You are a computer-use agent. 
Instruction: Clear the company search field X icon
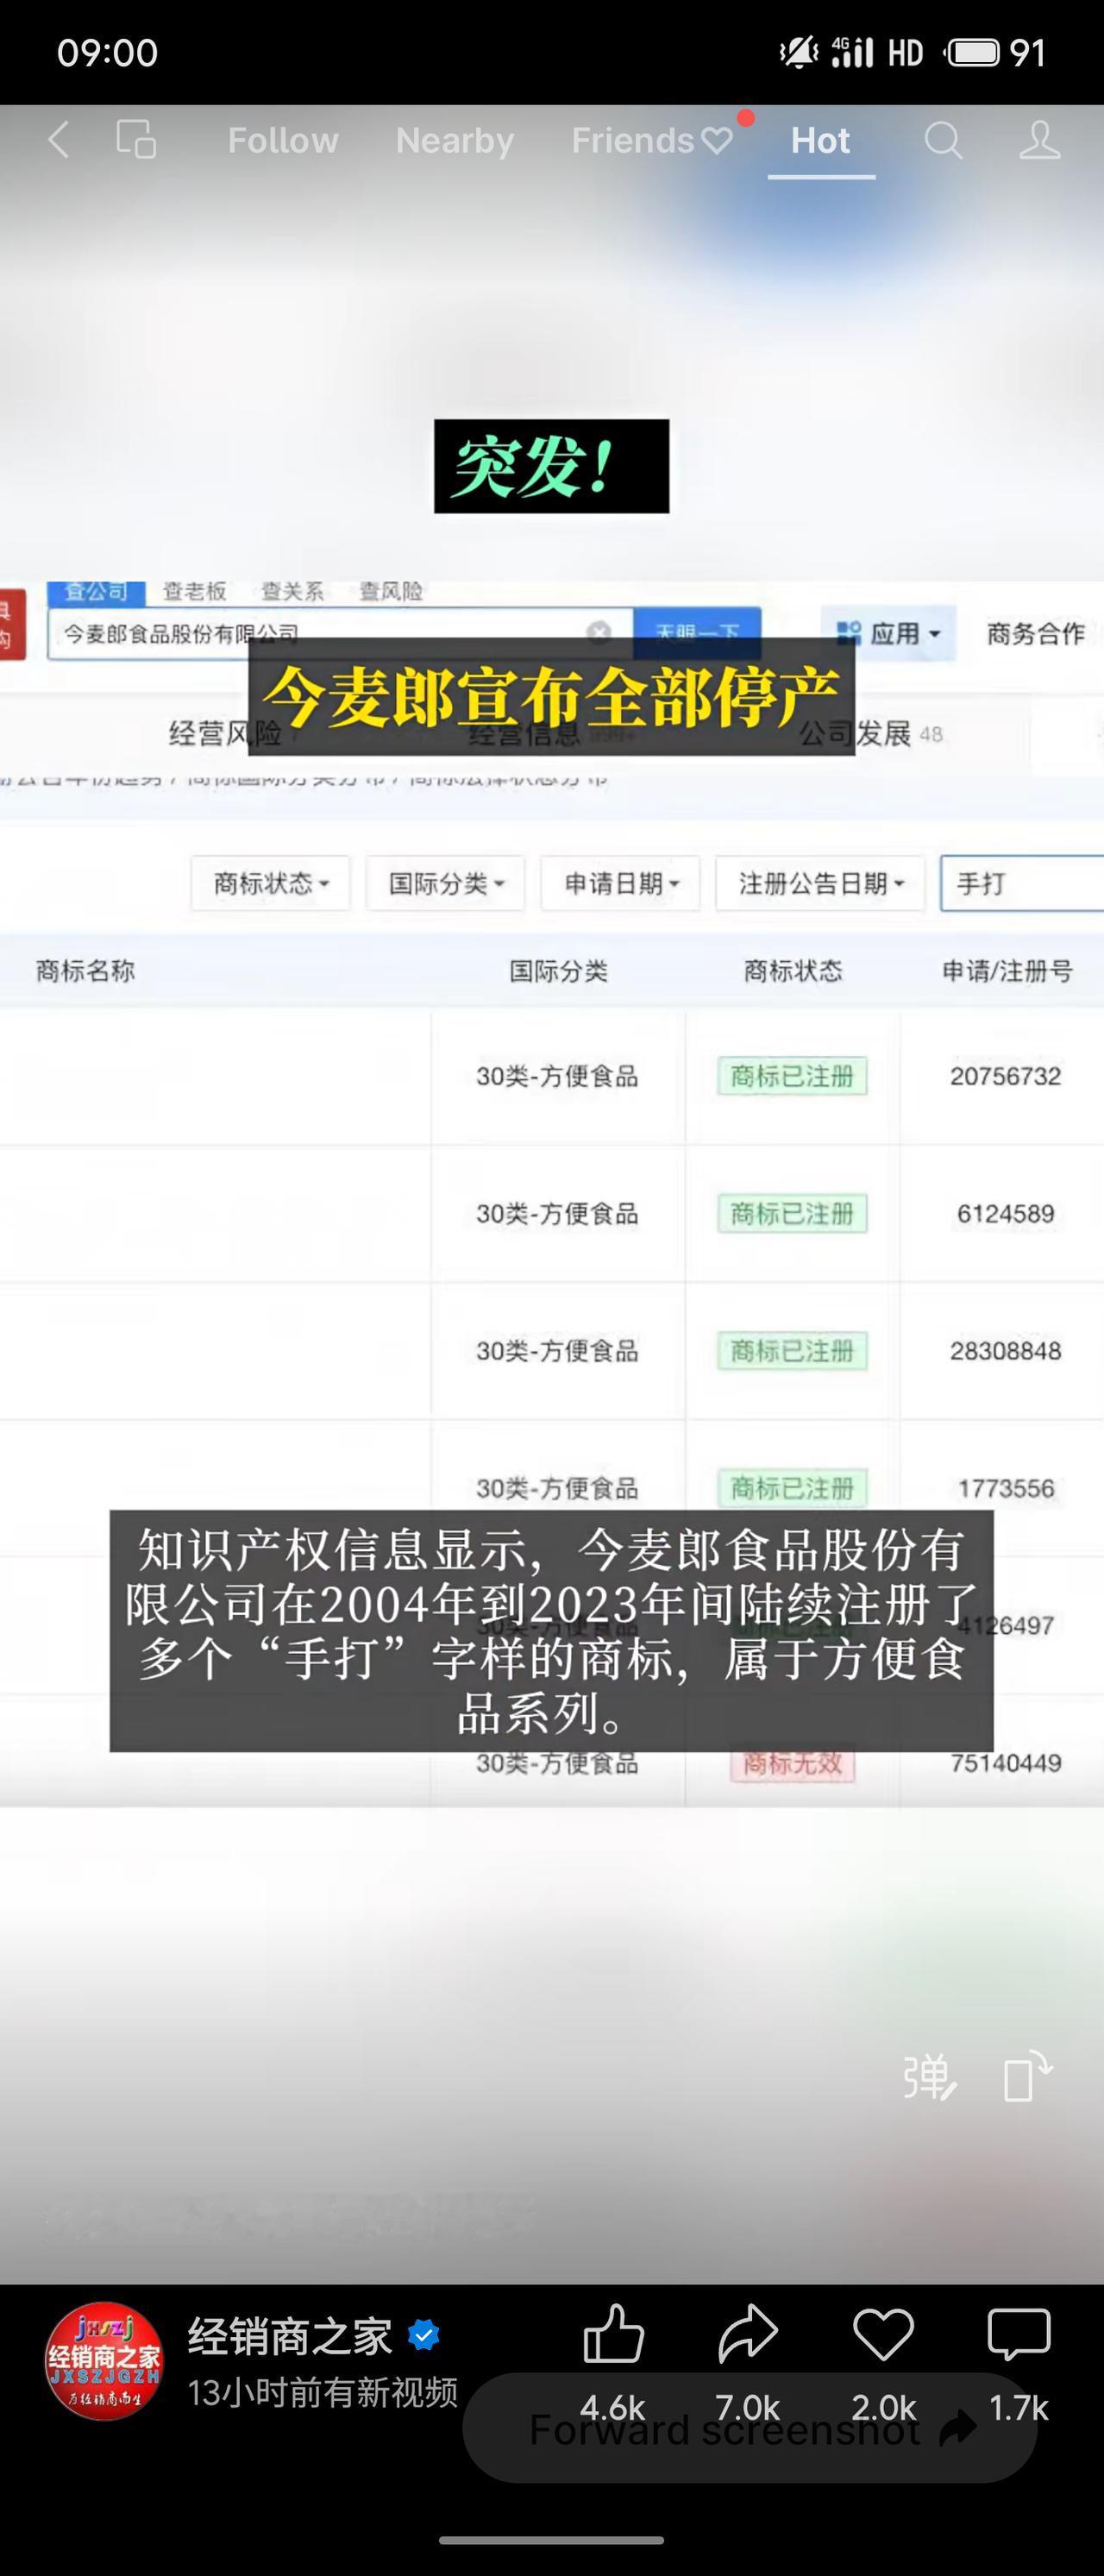pos(598,631)
